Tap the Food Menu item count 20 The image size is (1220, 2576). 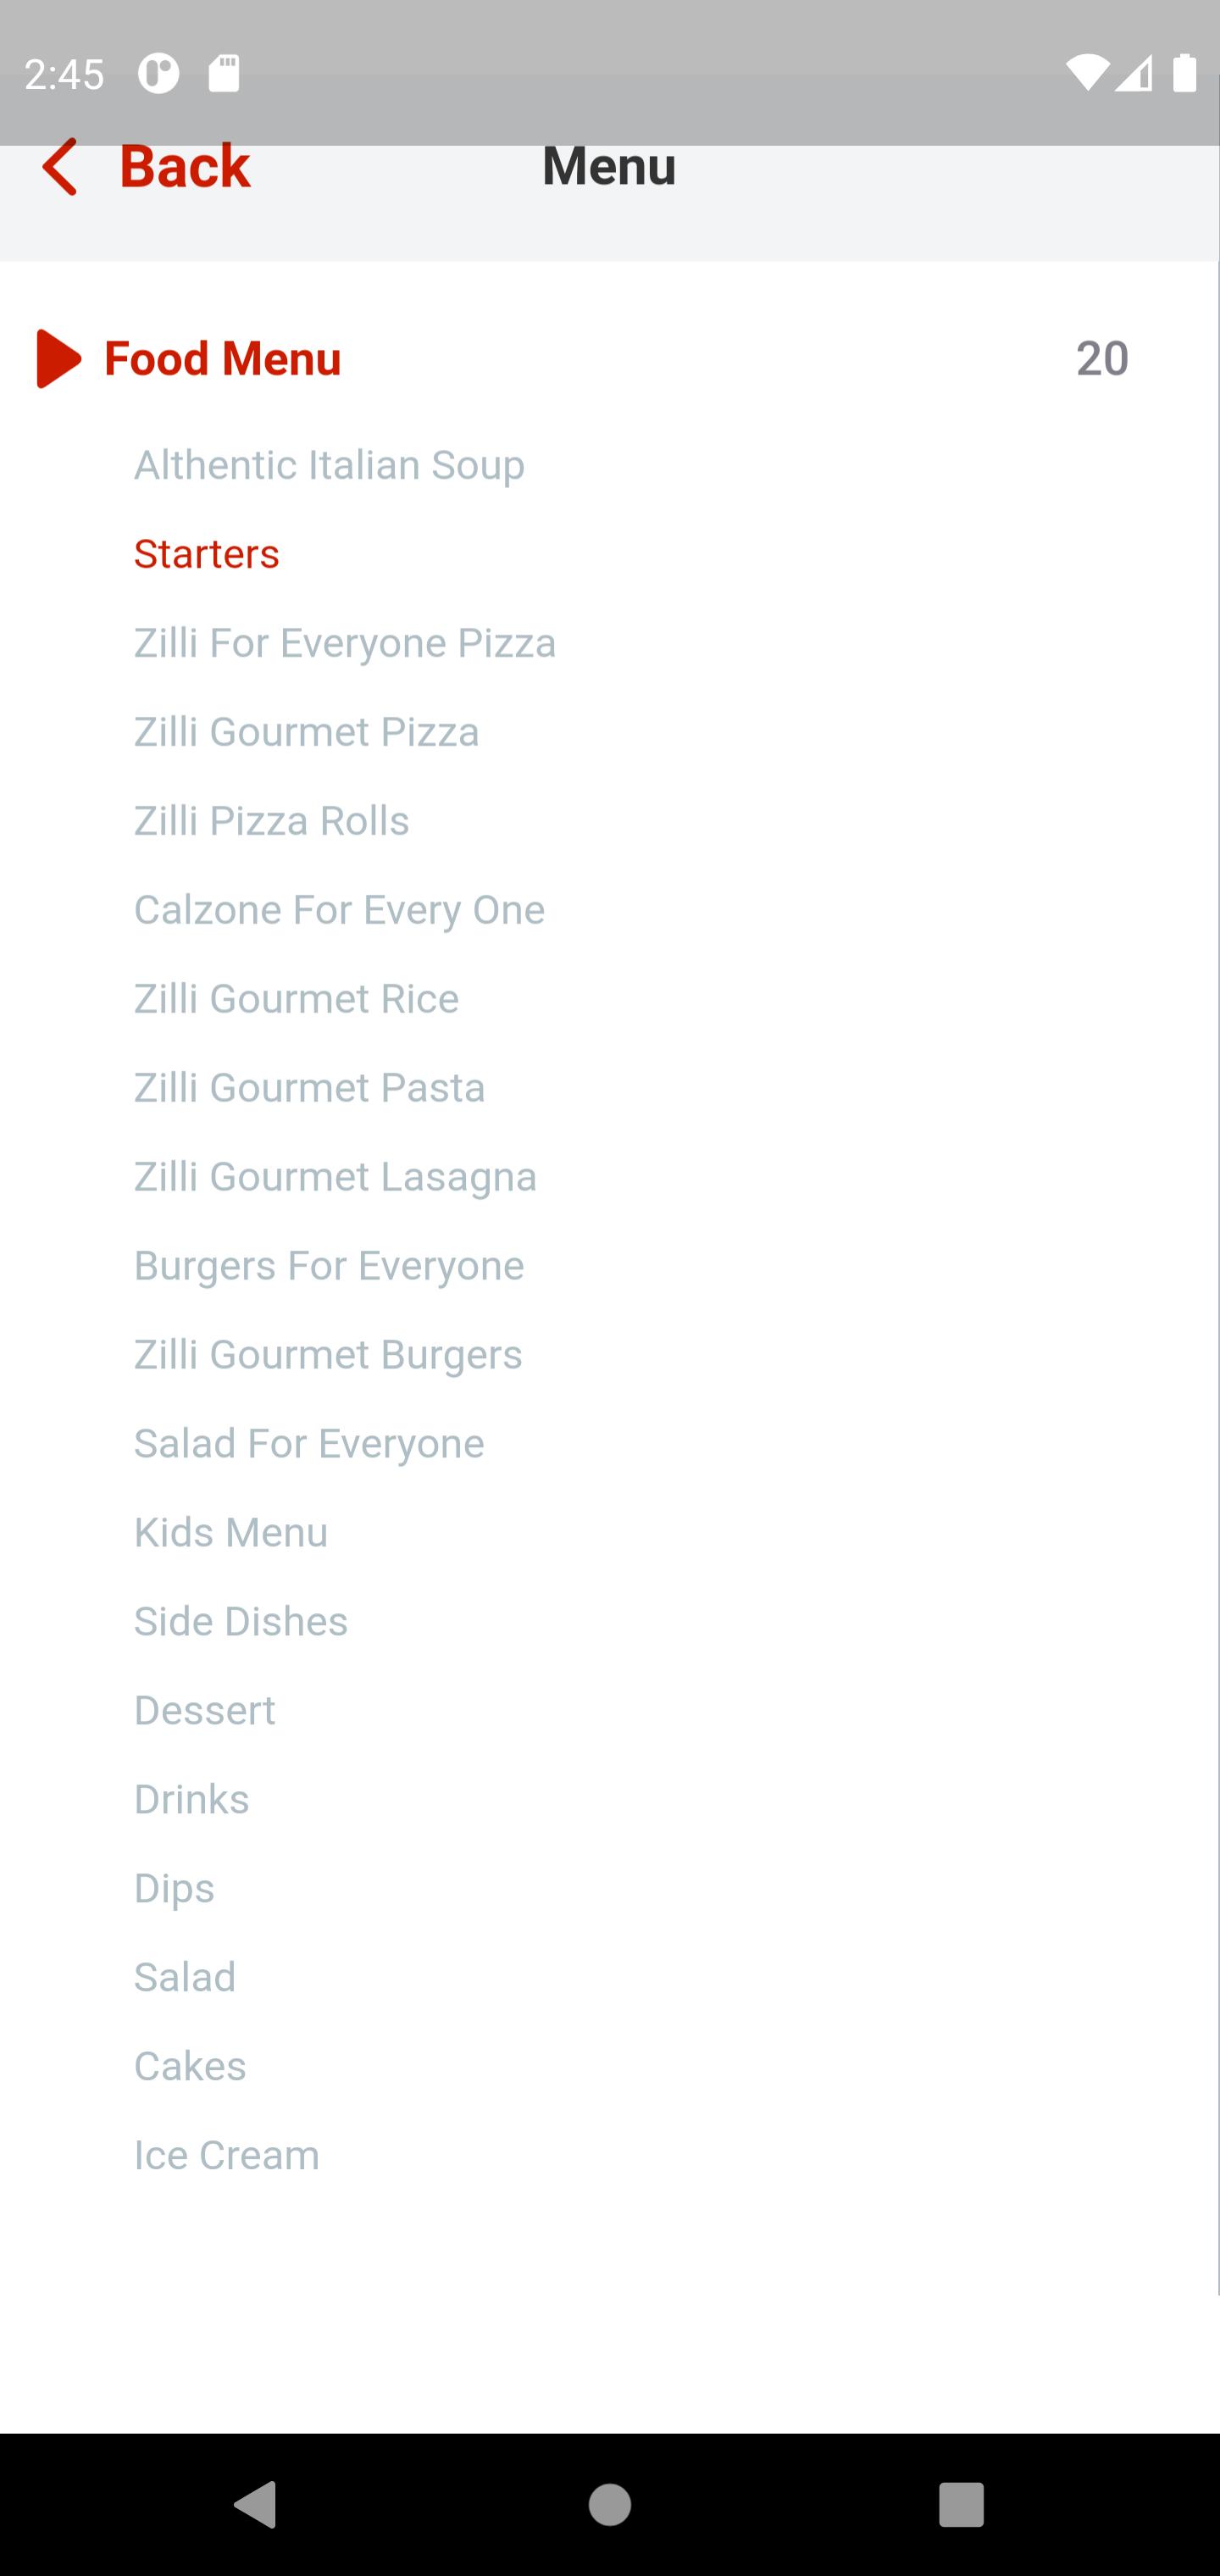[1102, 358]
